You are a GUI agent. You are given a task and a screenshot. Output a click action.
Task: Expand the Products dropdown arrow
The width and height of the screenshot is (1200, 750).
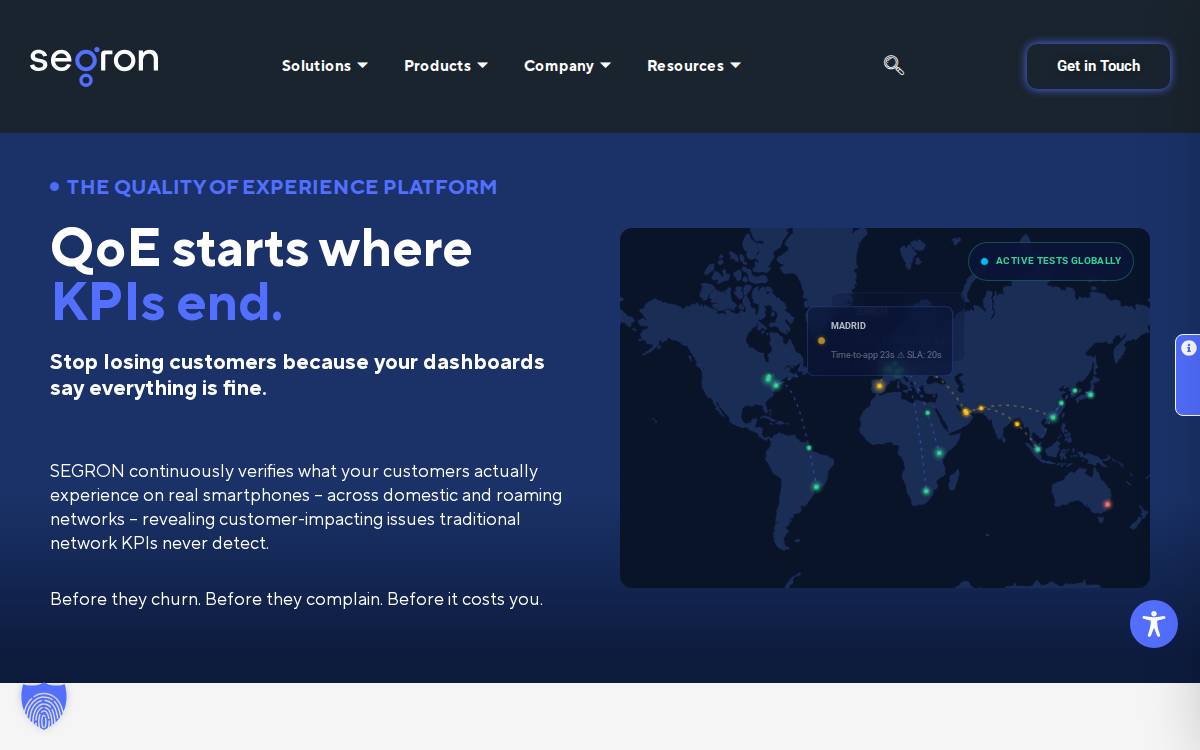coord(482,66)
